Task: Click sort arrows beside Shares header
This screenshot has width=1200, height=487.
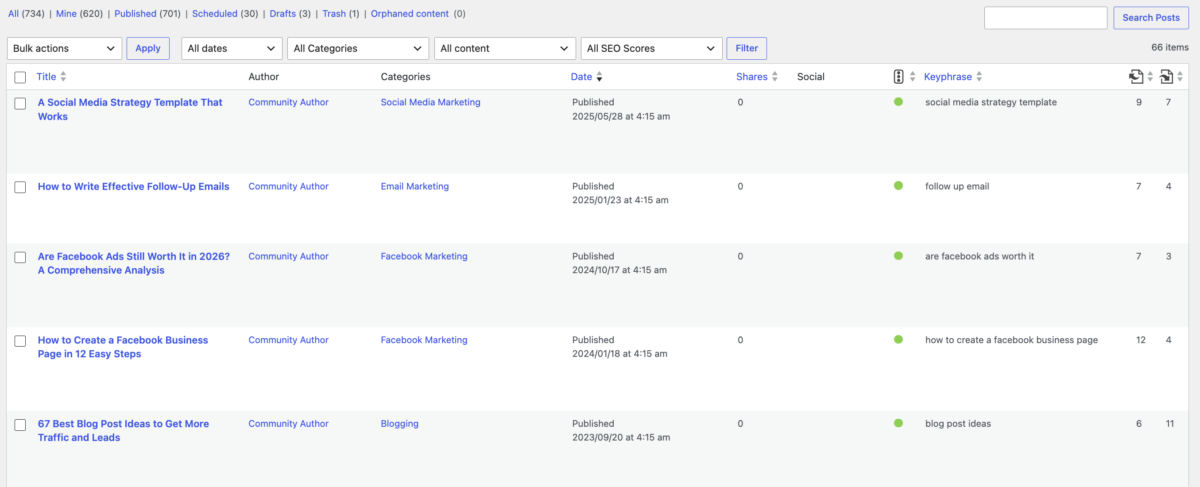Action: coord(775,76)
